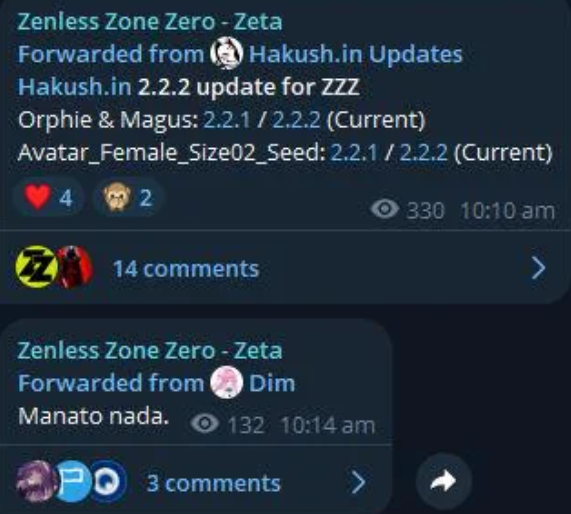Click the blue flag commenter avatar
This screenshot has height=514, width=571.
74,482
